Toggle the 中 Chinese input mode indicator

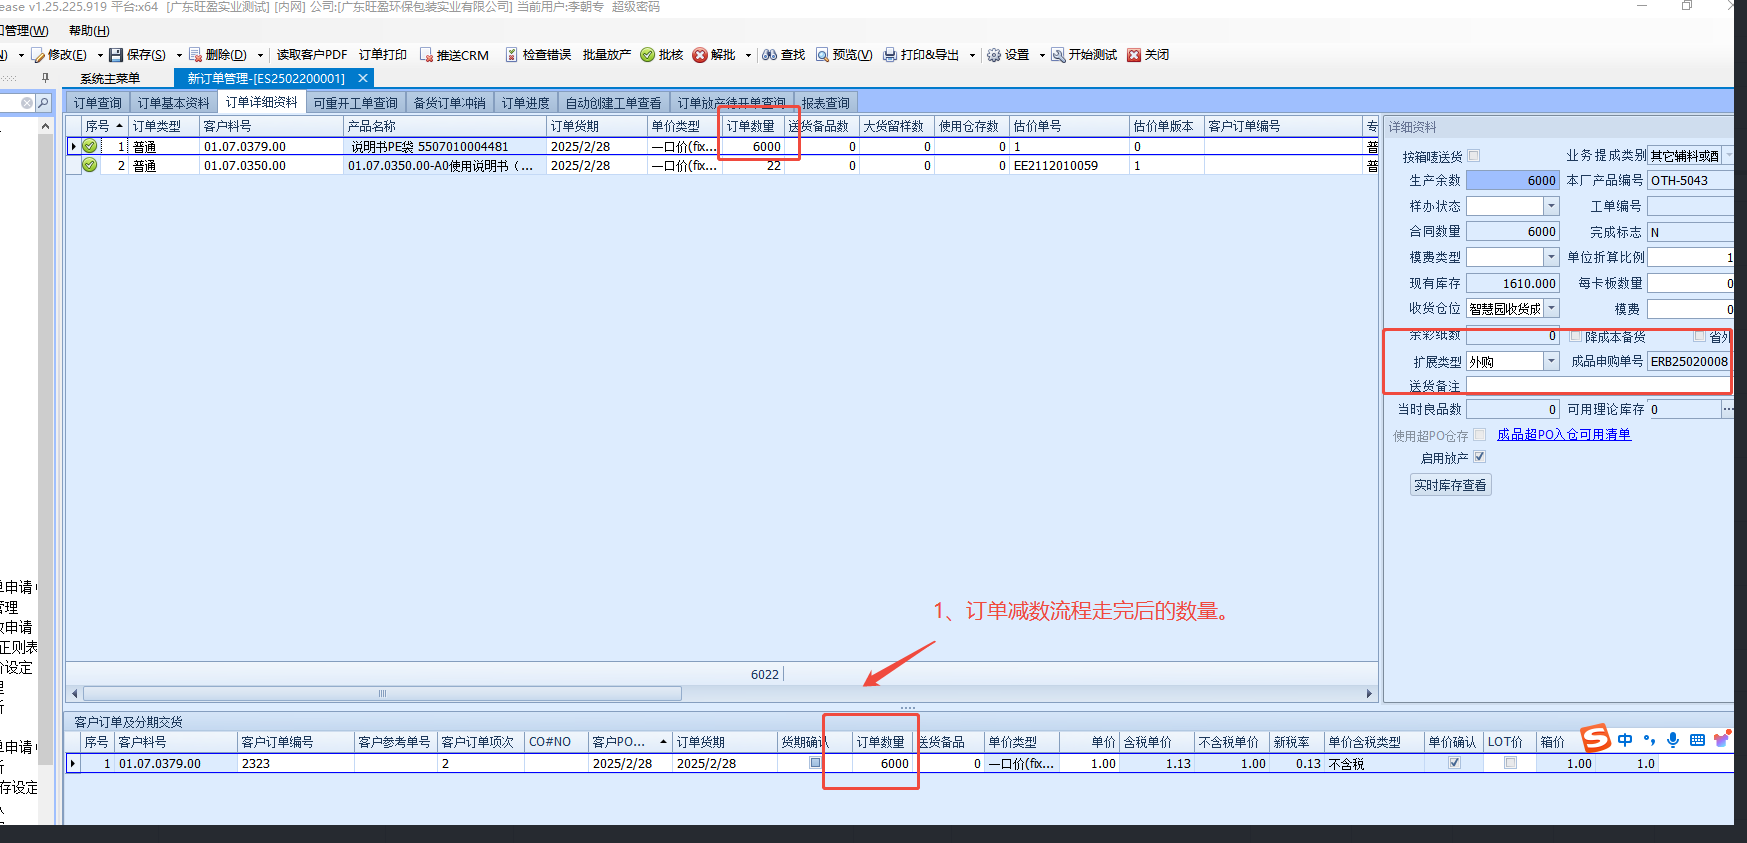coord(1624,740)
